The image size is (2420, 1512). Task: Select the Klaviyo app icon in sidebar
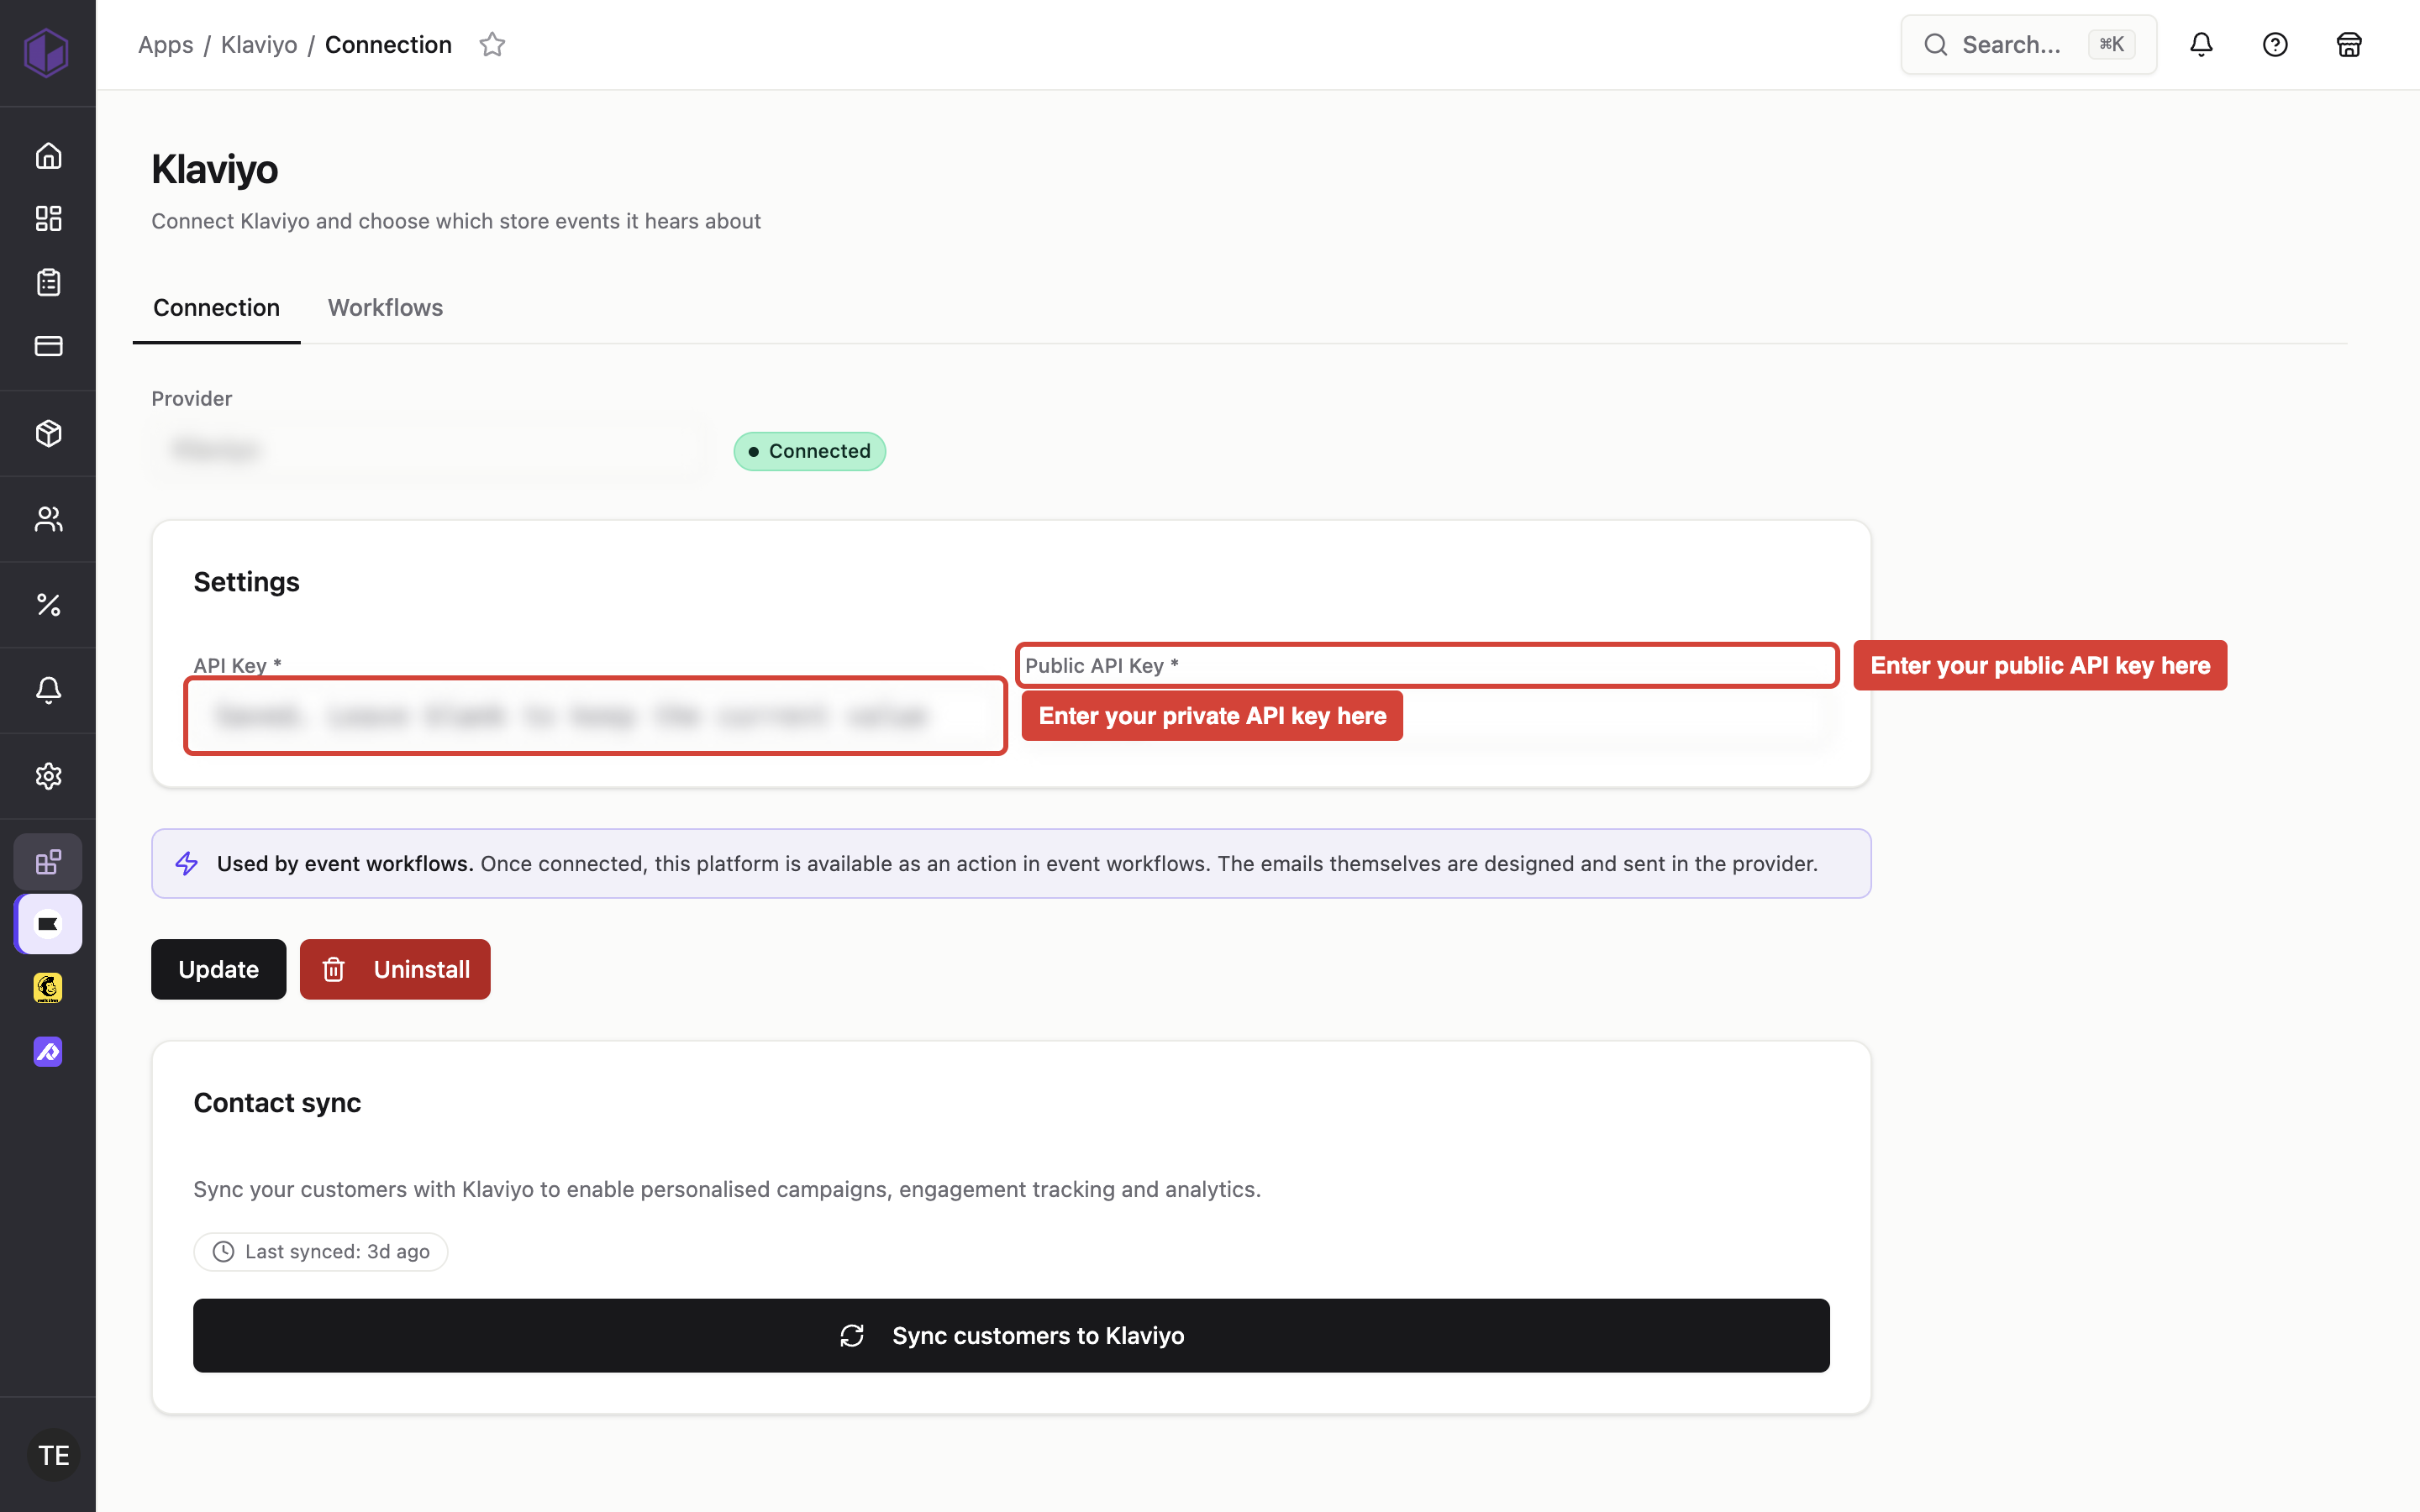[x=48, y=924]
